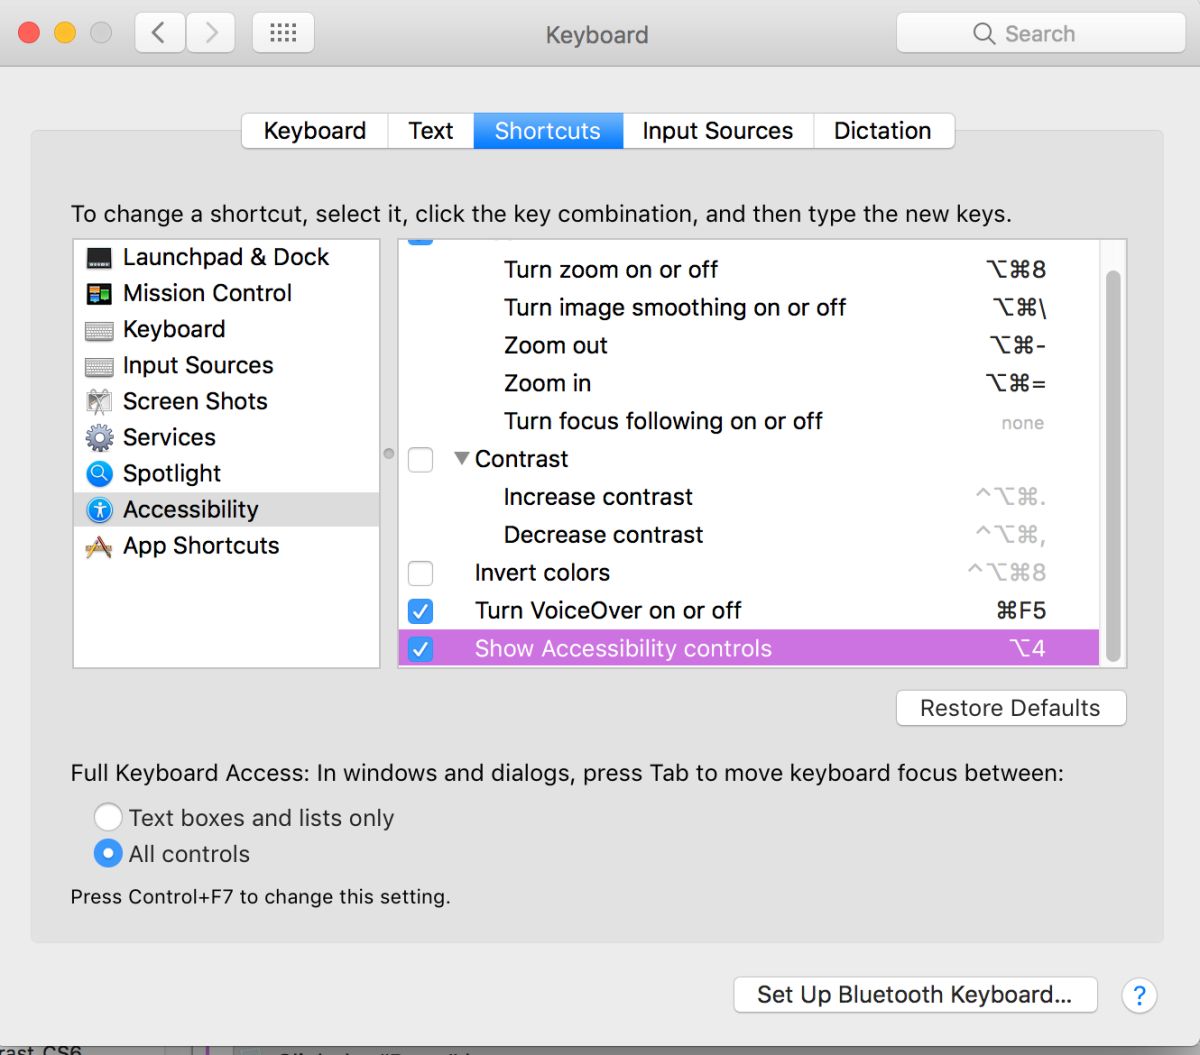Select the Shortcuts tab
Screen dimensions: 1200x1055
(548, 131)
